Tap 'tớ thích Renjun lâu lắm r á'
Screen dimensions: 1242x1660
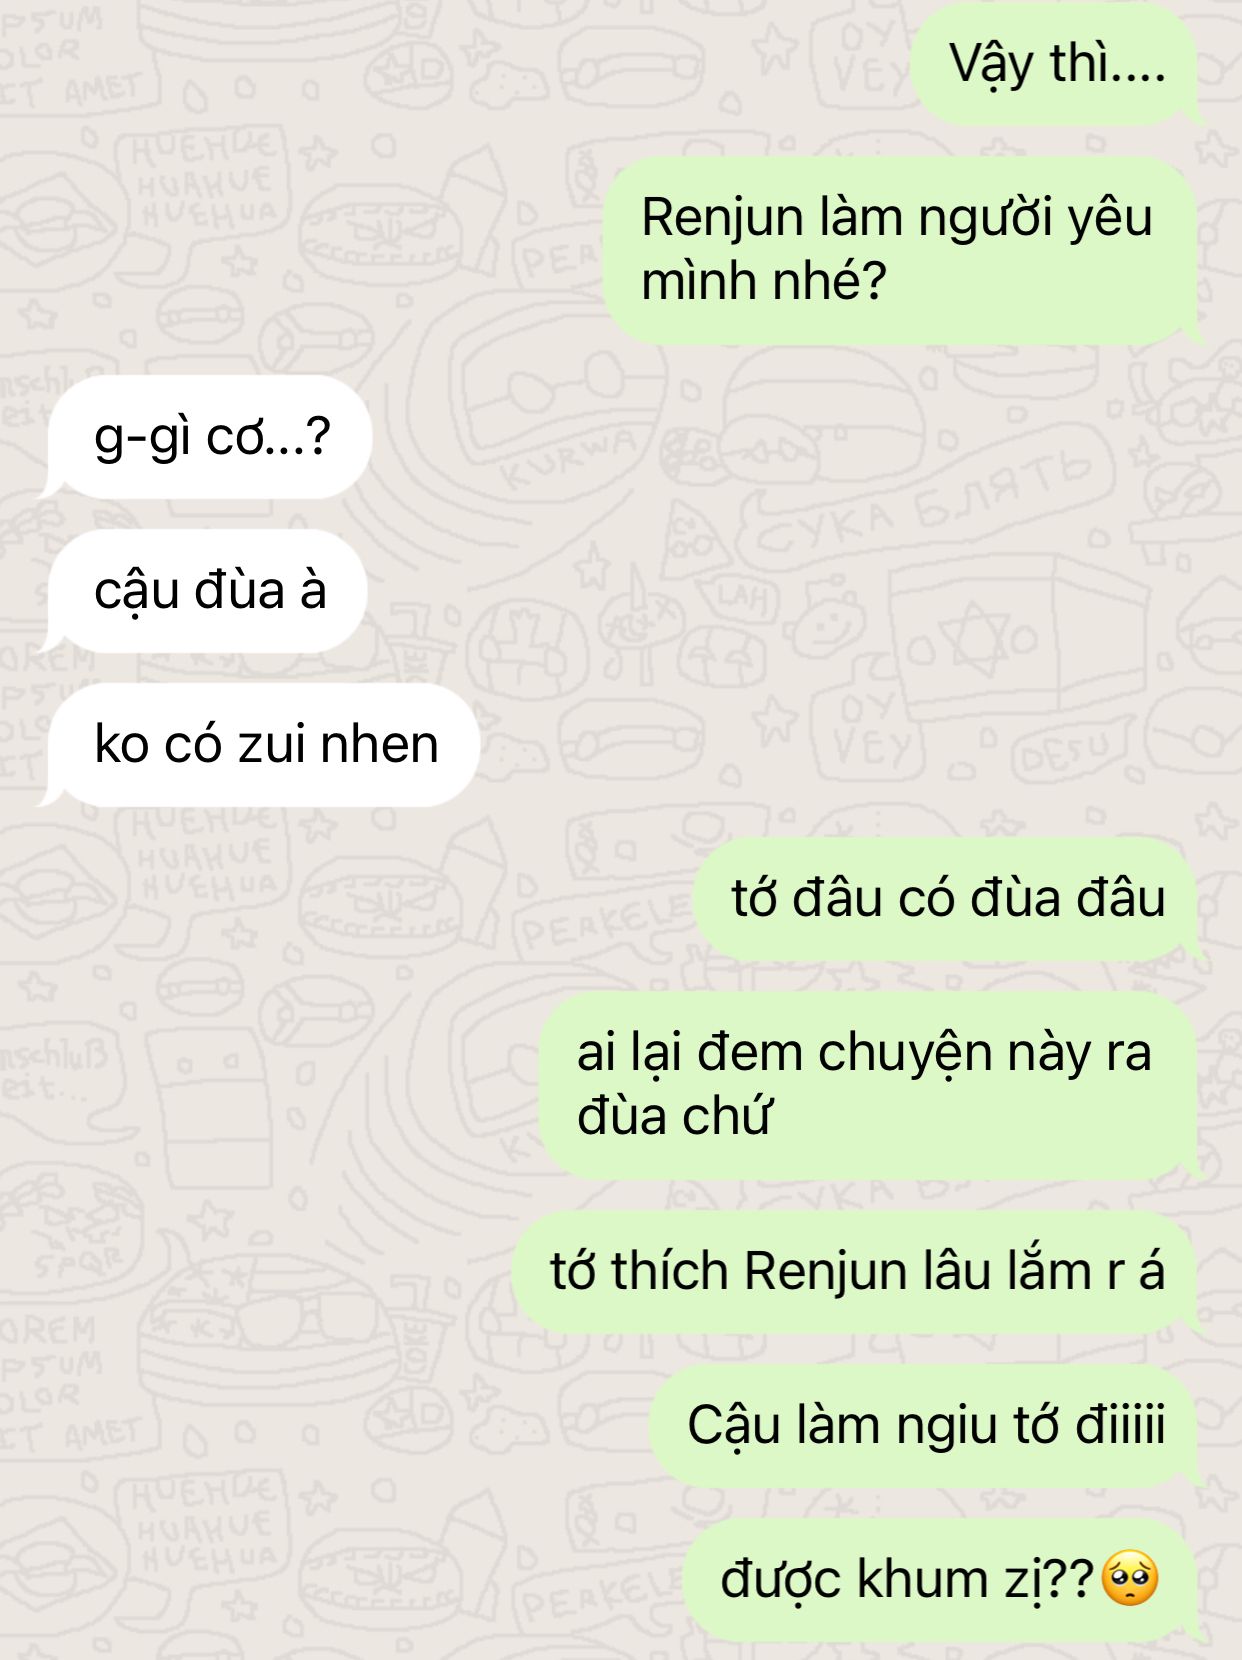[858, 1272]
